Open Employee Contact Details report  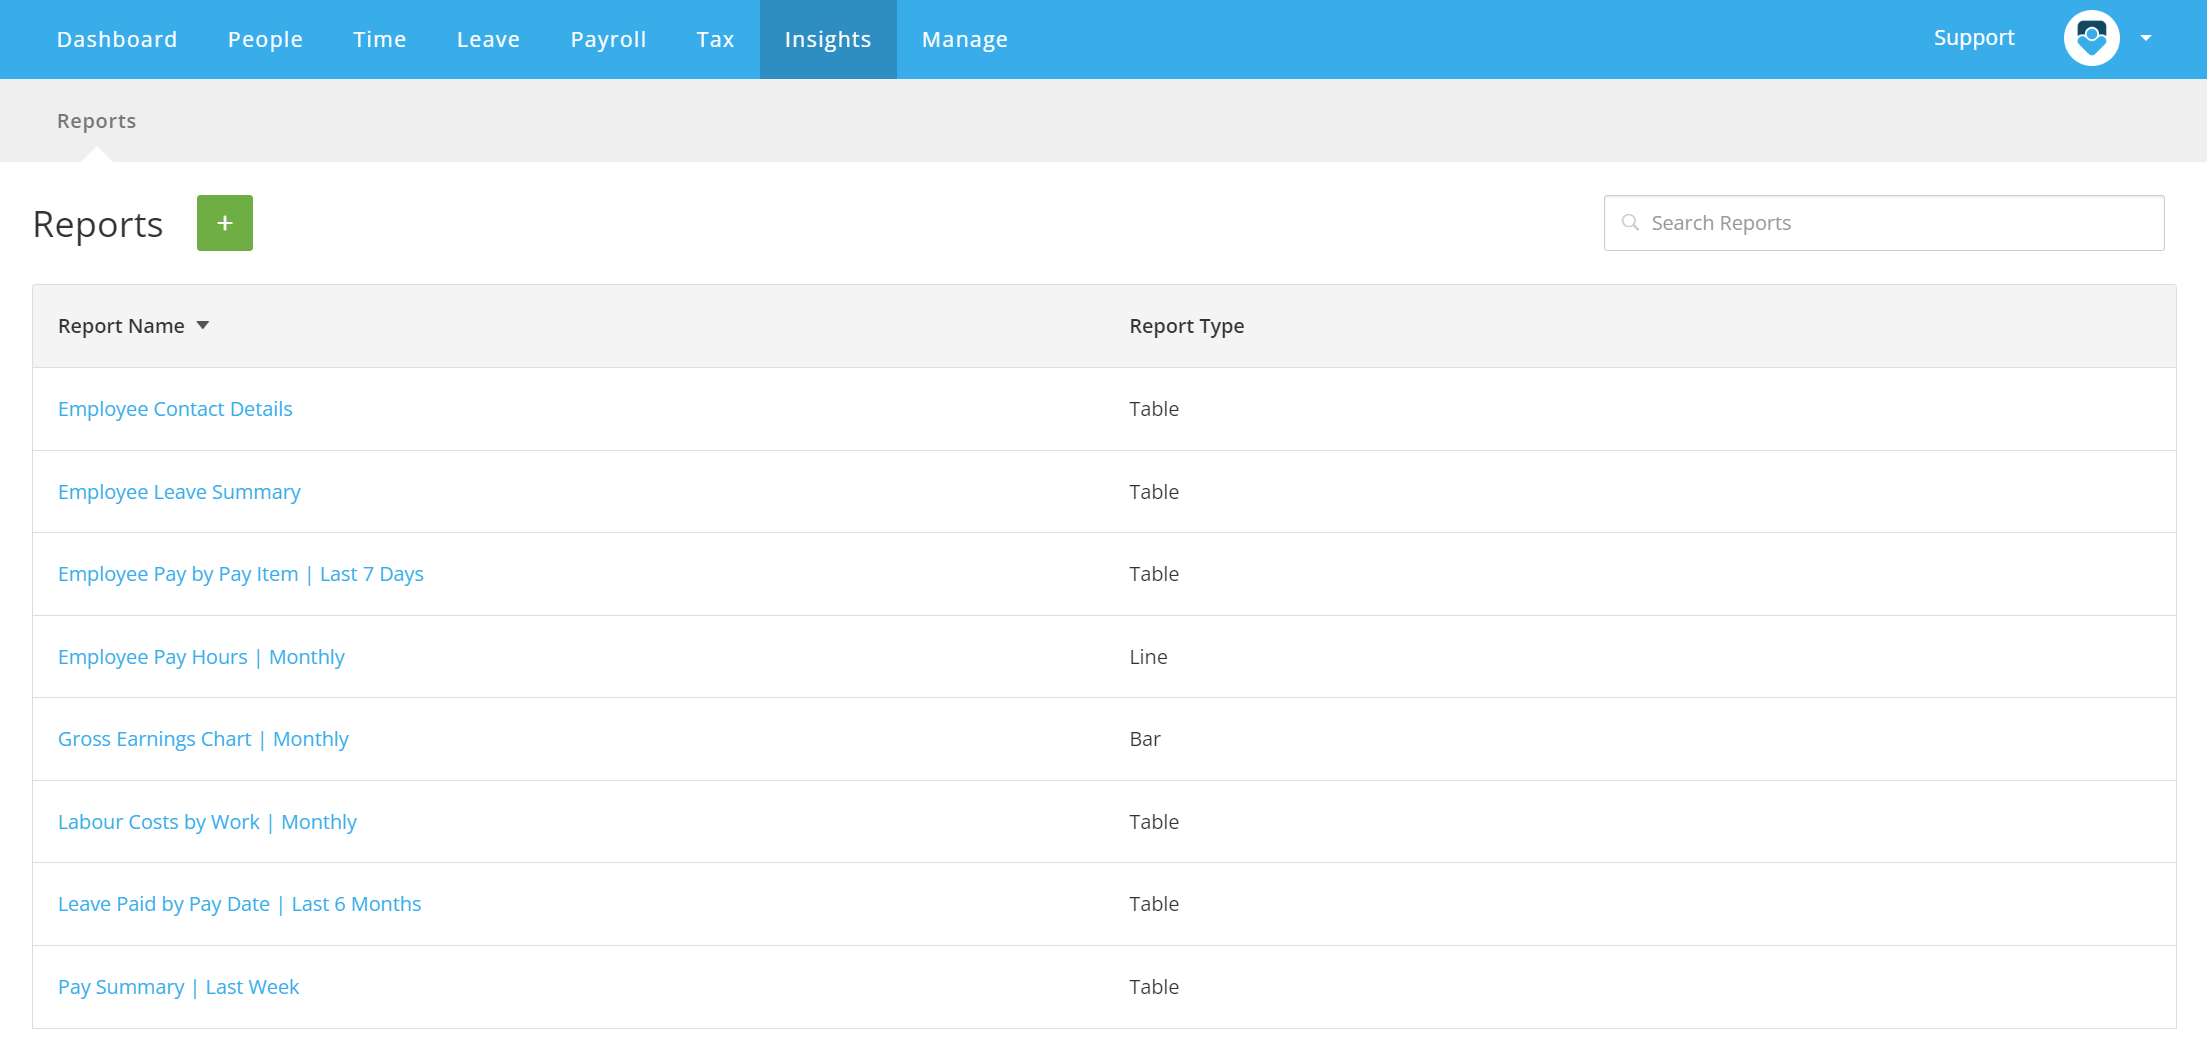[x=175, y=409]
